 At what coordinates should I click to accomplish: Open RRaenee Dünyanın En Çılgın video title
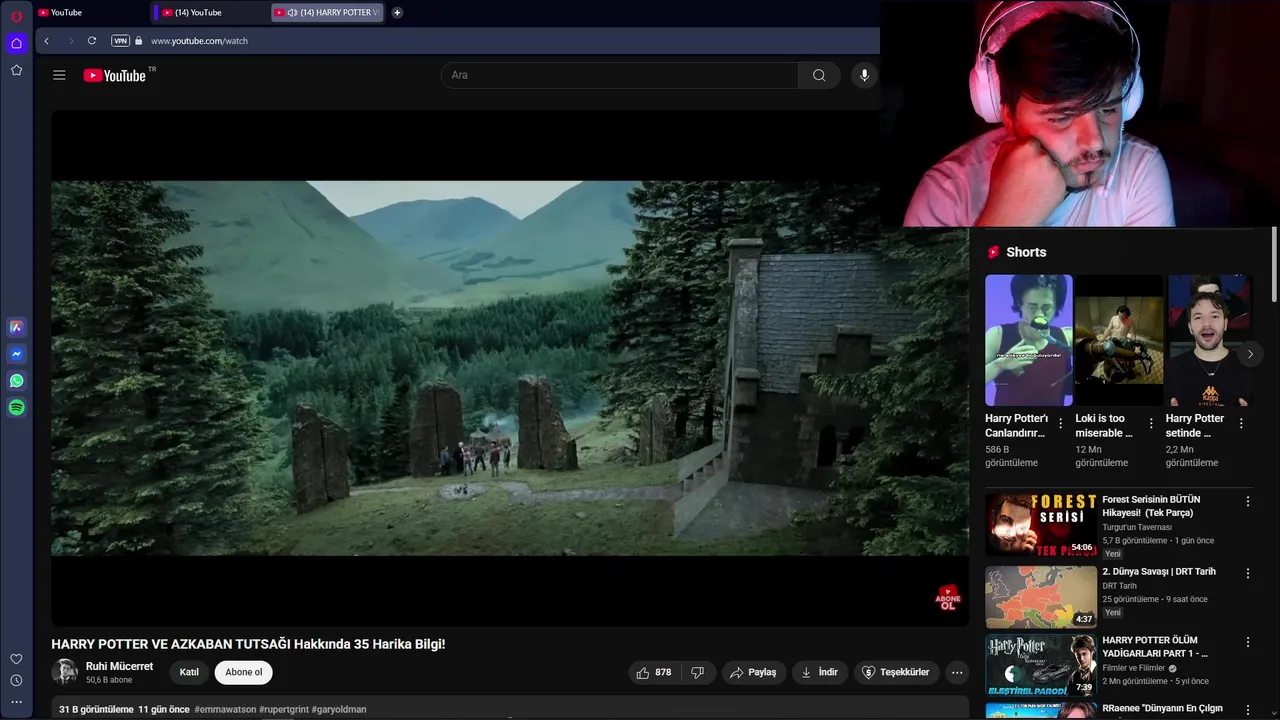[x=1162, y=708]
